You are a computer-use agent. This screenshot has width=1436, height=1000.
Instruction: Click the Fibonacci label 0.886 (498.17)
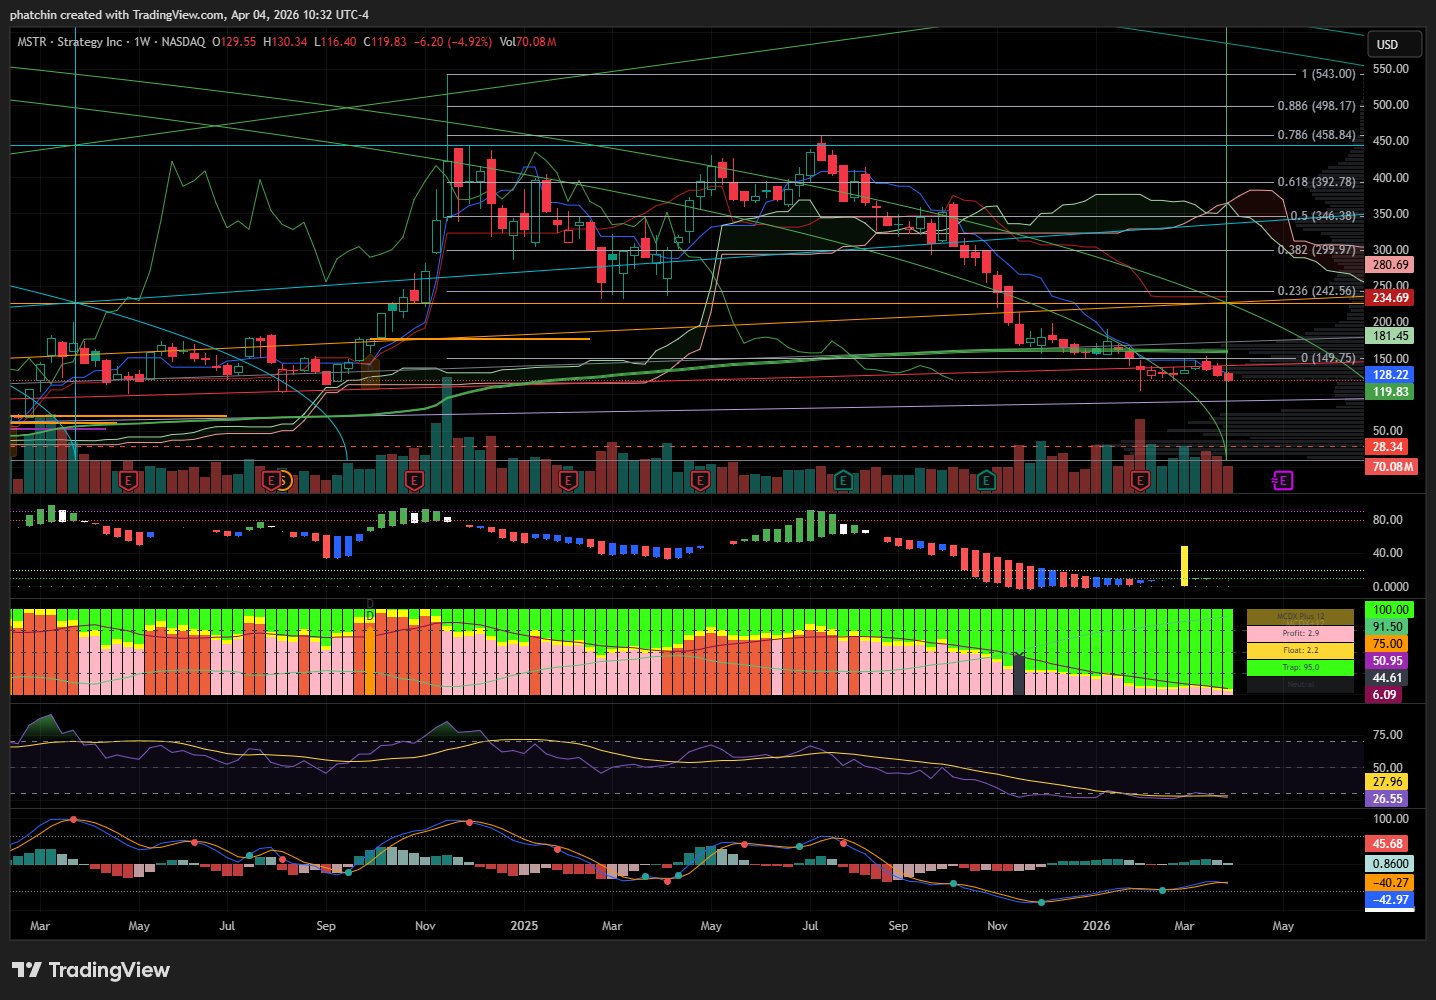click(1317, 106)
